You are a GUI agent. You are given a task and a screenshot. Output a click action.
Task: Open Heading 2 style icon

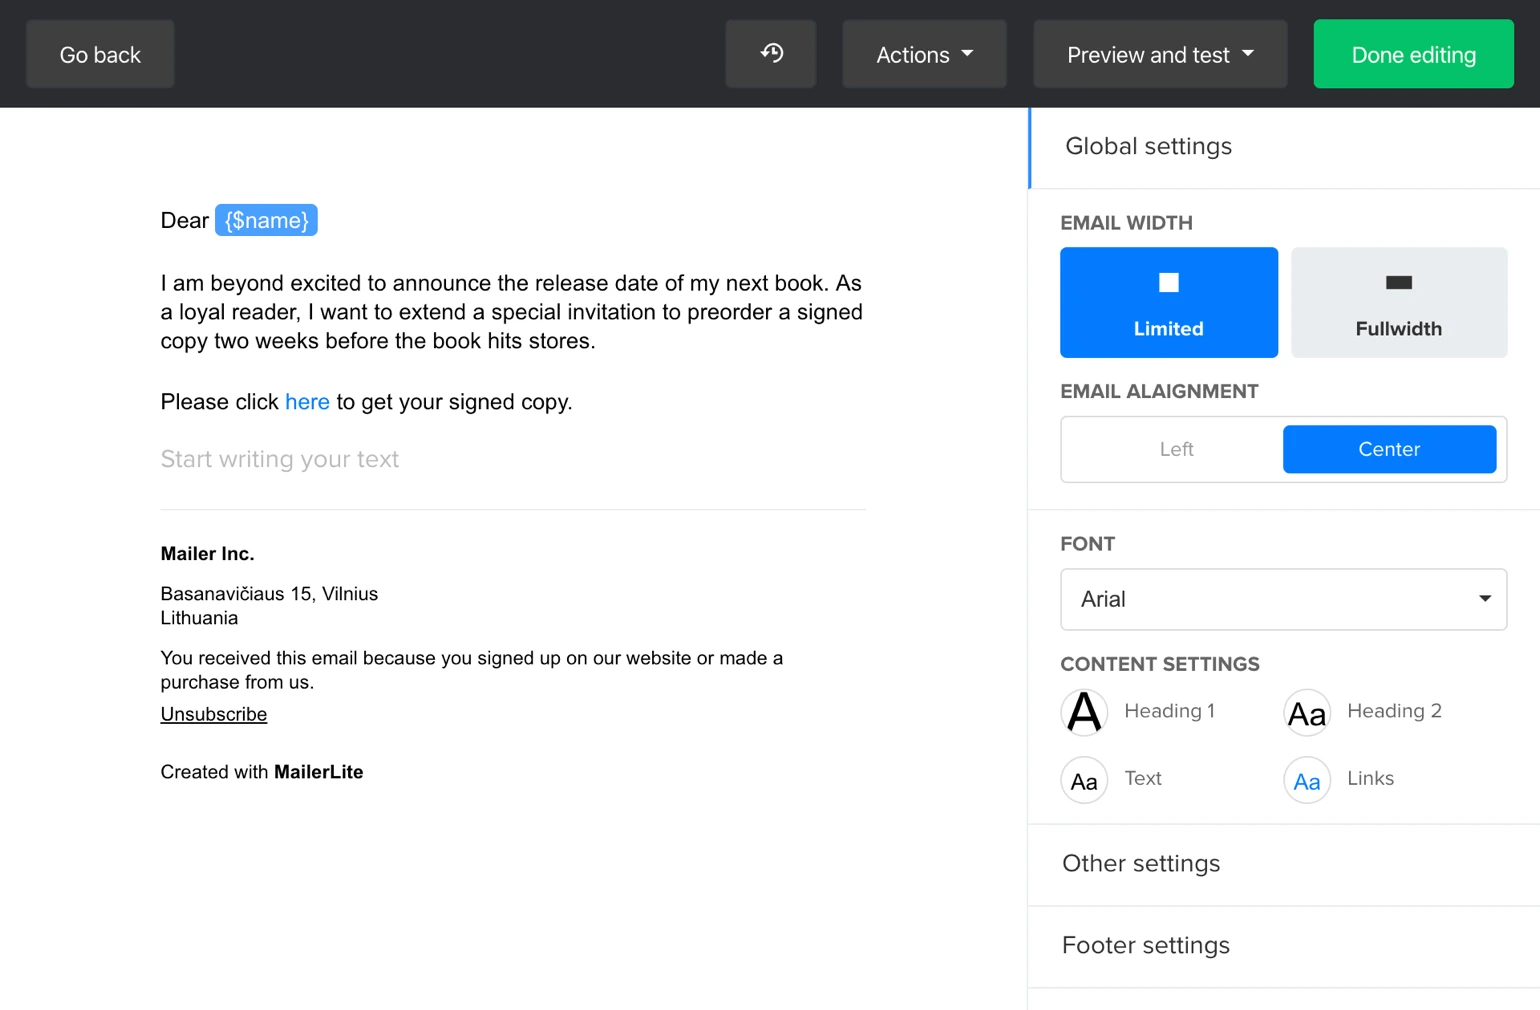coord(1306,712)
